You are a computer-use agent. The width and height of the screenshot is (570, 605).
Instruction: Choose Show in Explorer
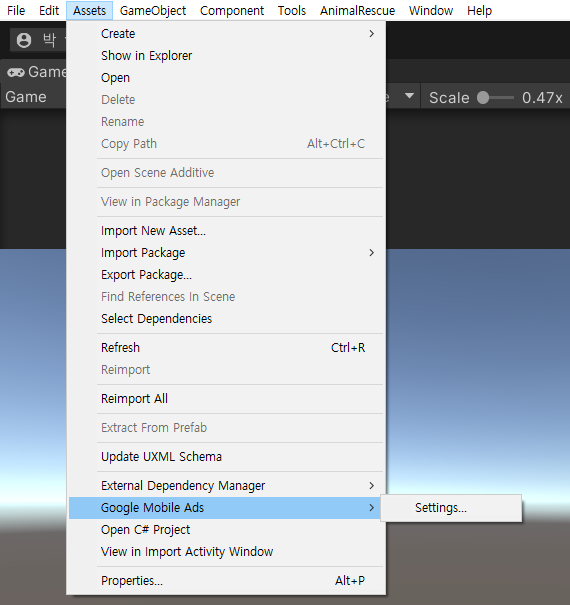click(x=226, y=56)
